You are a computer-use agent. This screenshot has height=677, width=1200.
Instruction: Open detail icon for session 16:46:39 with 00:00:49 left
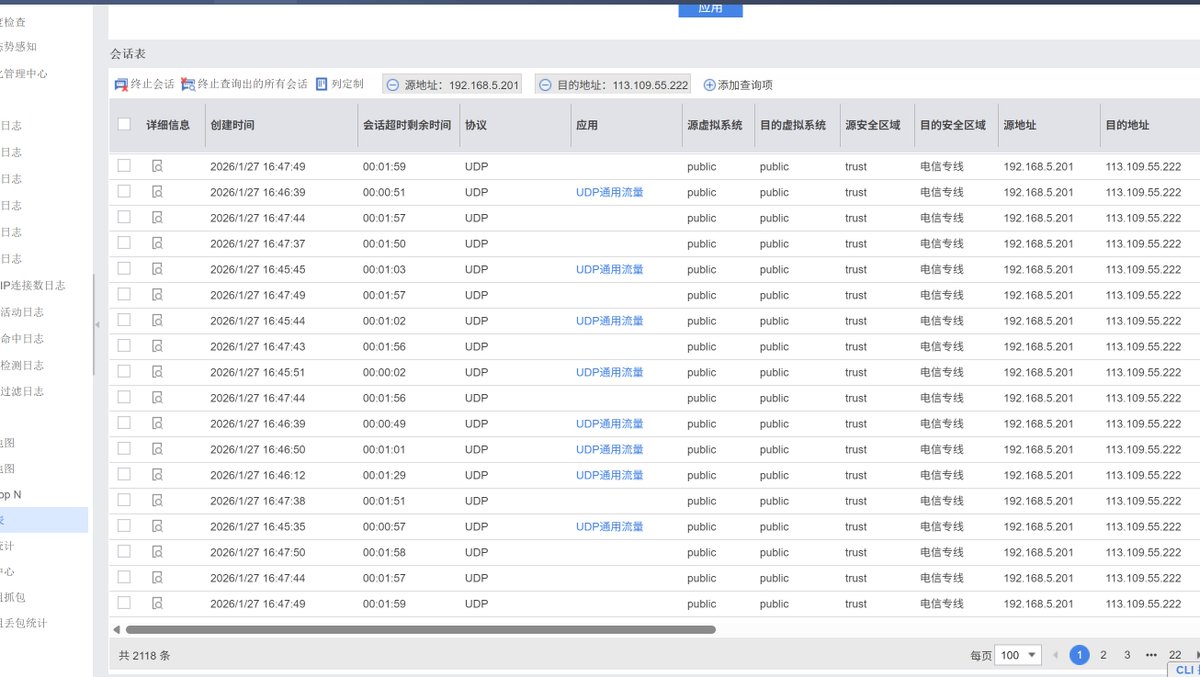coord(157,423)
